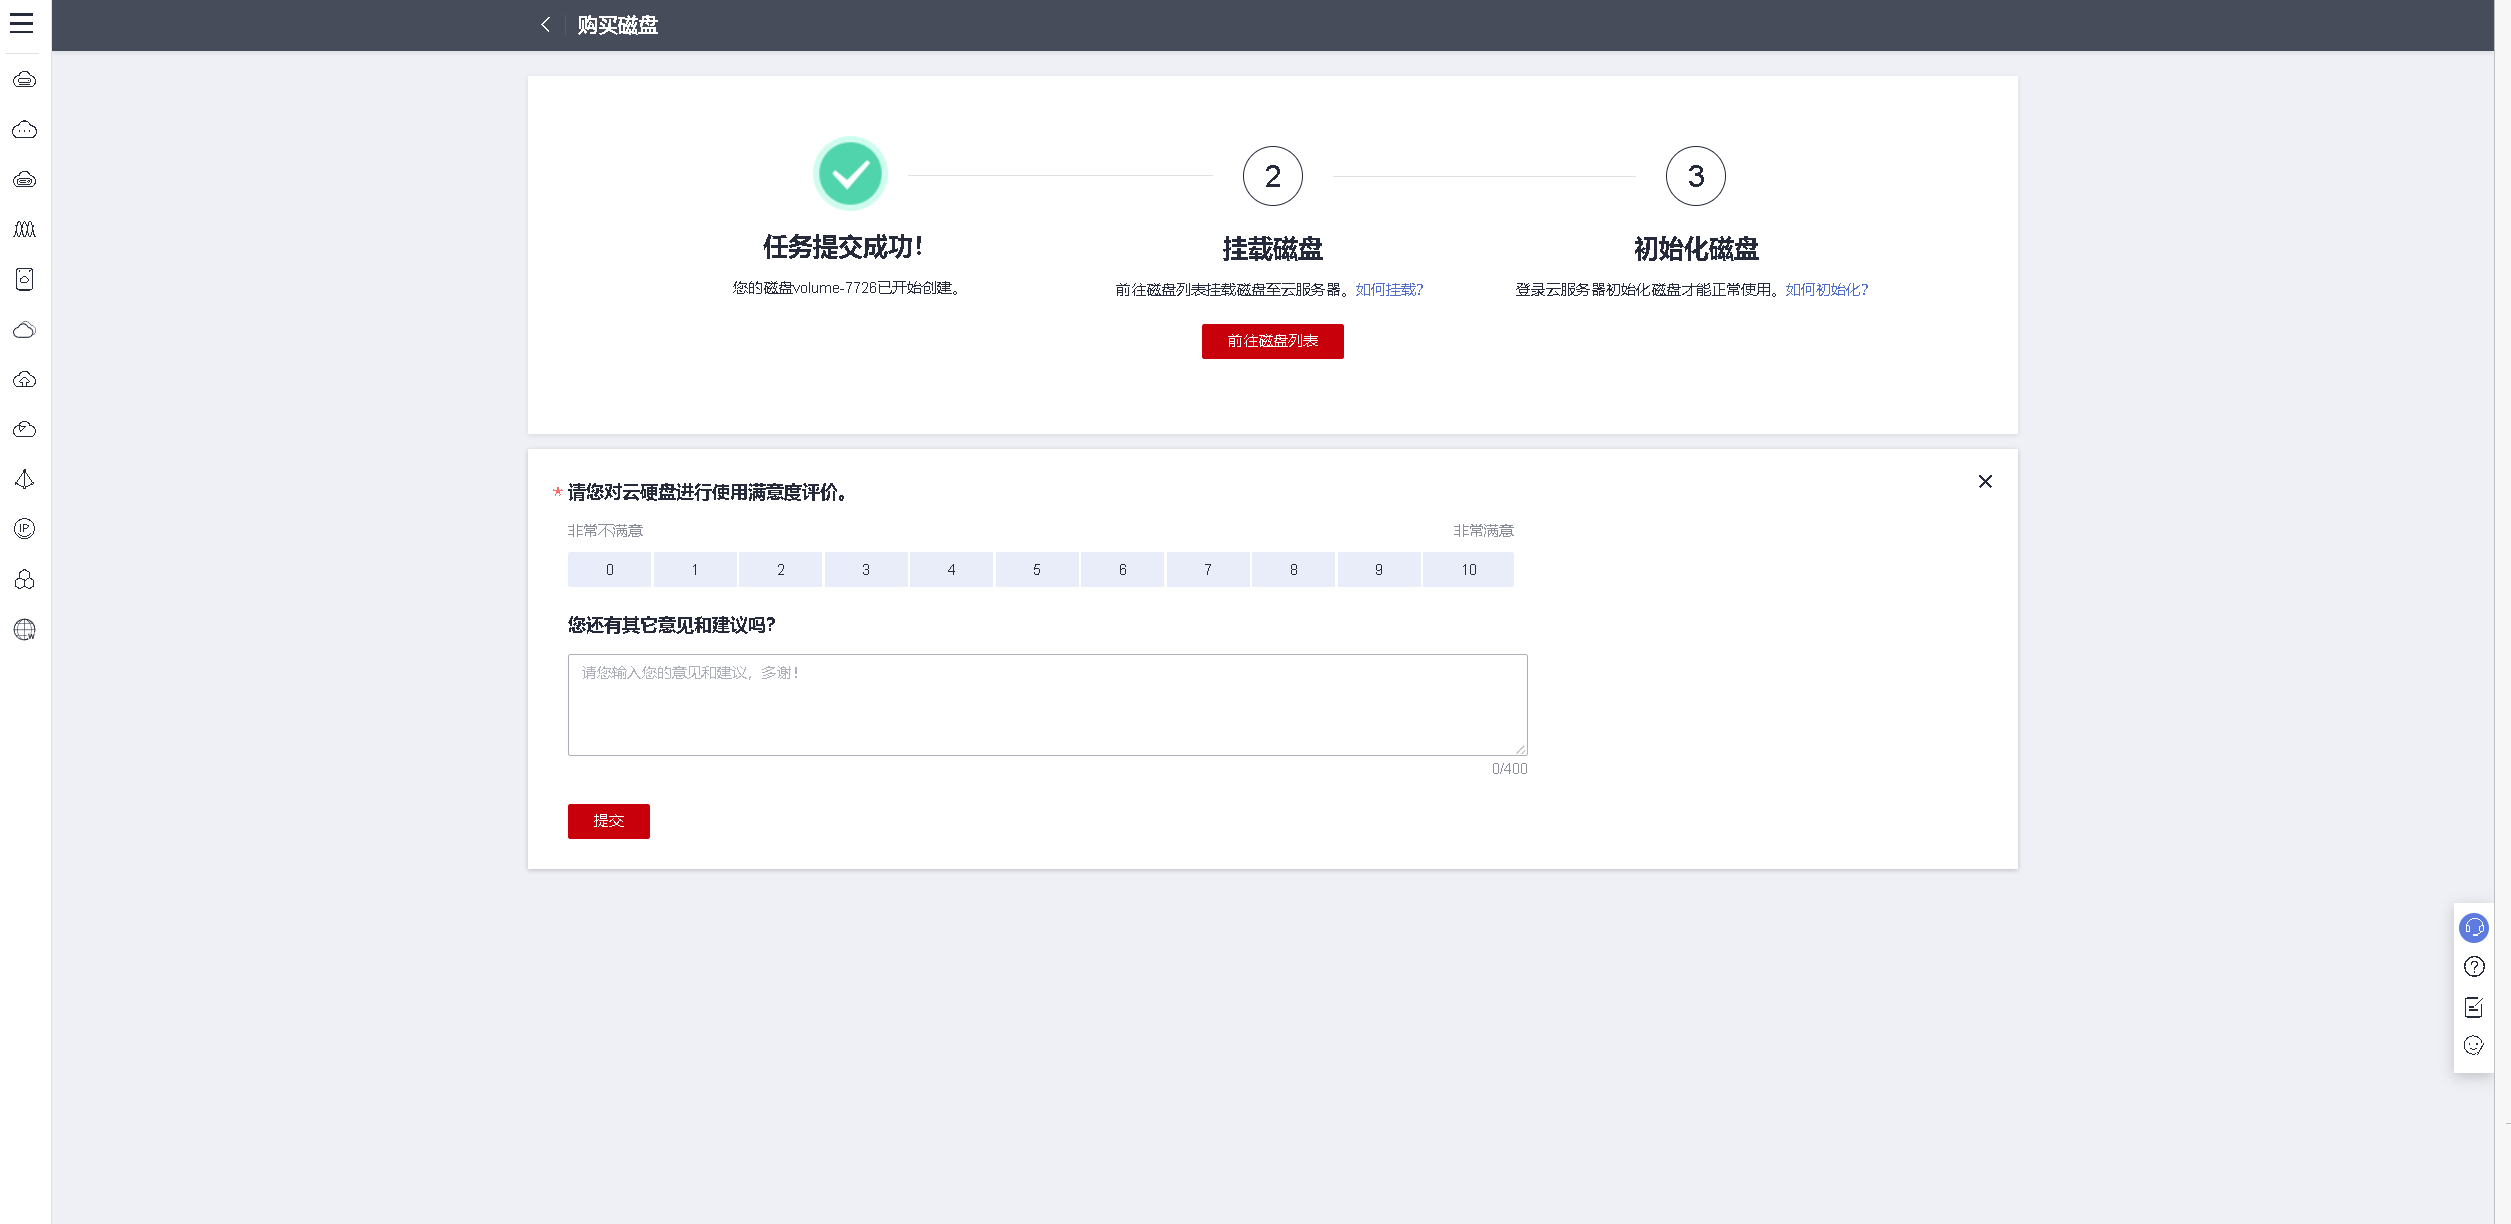Open the IP sidebar icon

[25, 529]
